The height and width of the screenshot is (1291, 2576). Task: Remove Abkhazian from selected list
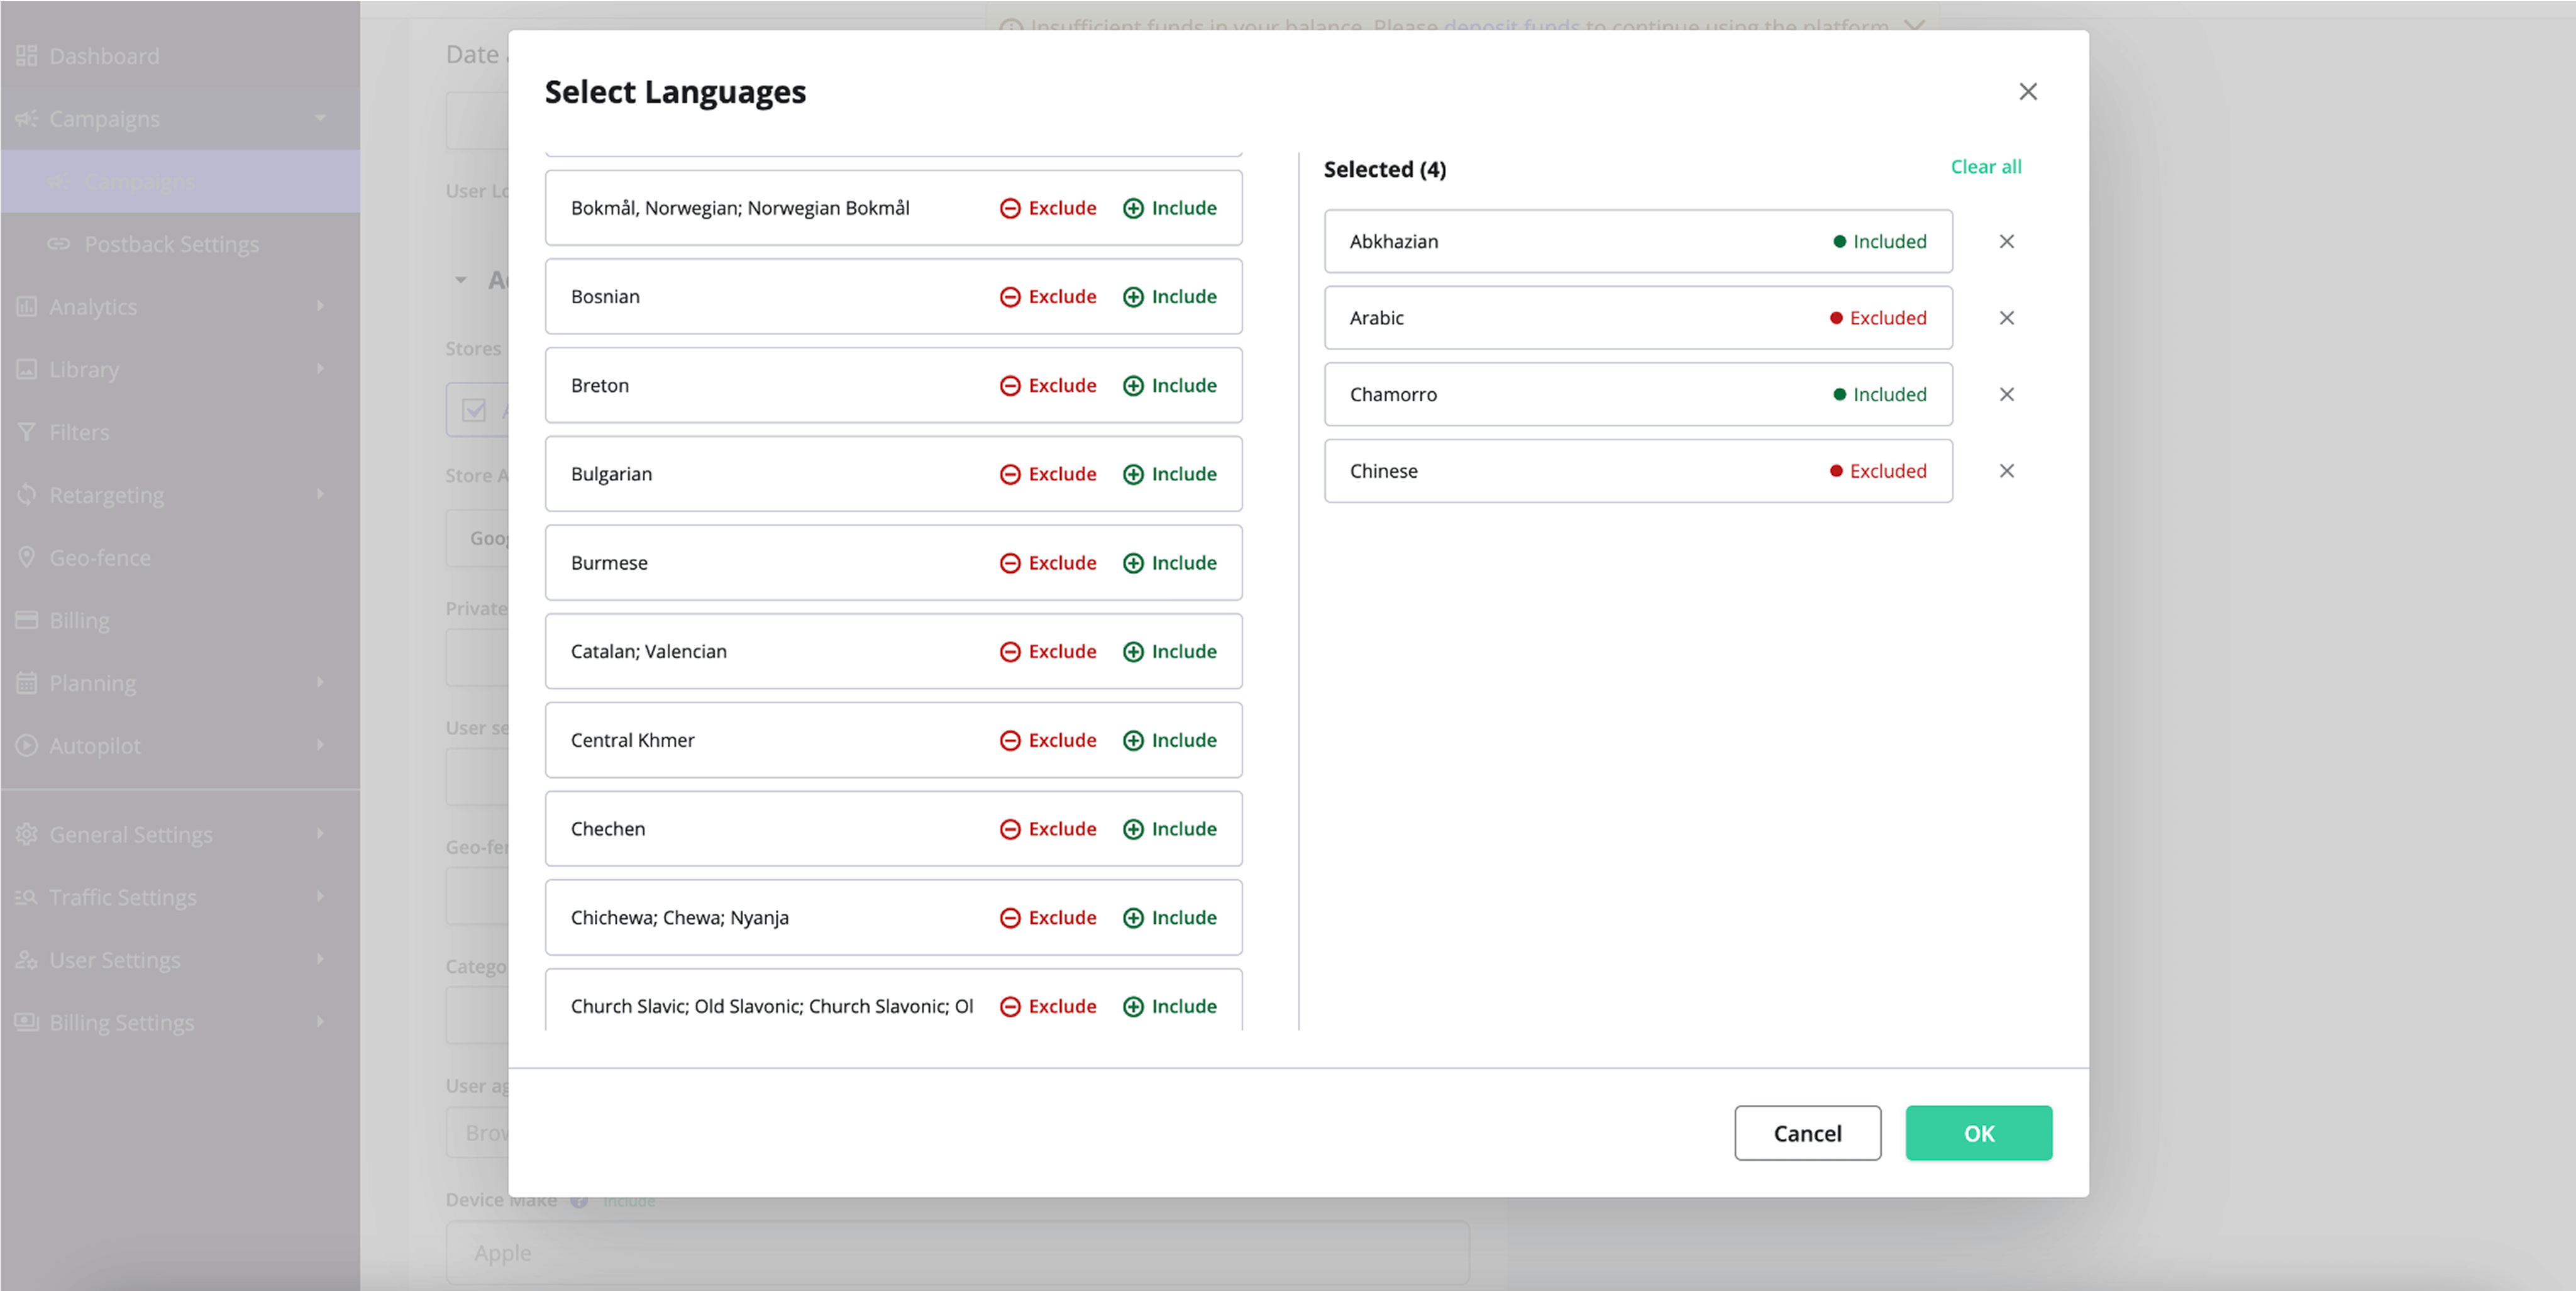(x=2006, y=242)
